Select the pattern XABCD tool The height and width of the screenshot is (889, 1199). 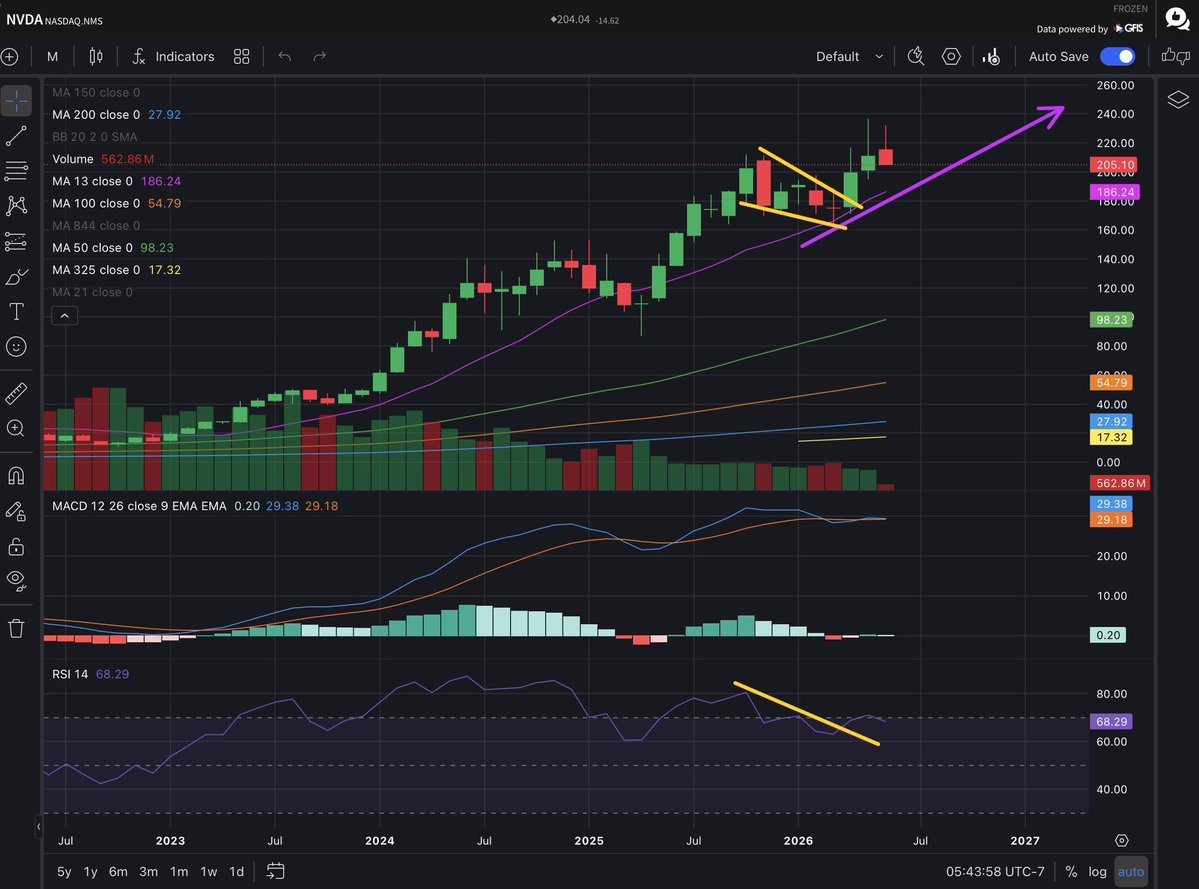click(x=16, y=205)
